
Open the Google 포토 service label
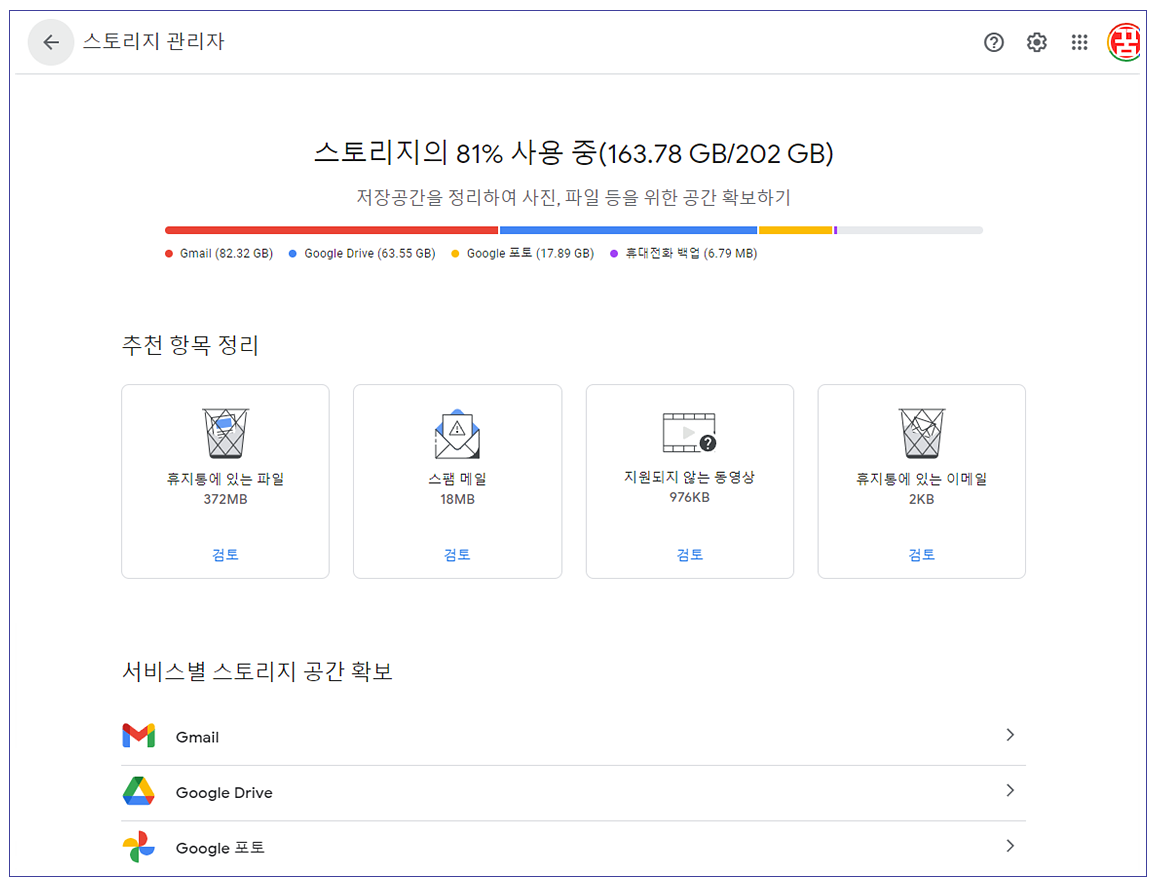pyautogui.click(x=220, y=848)
